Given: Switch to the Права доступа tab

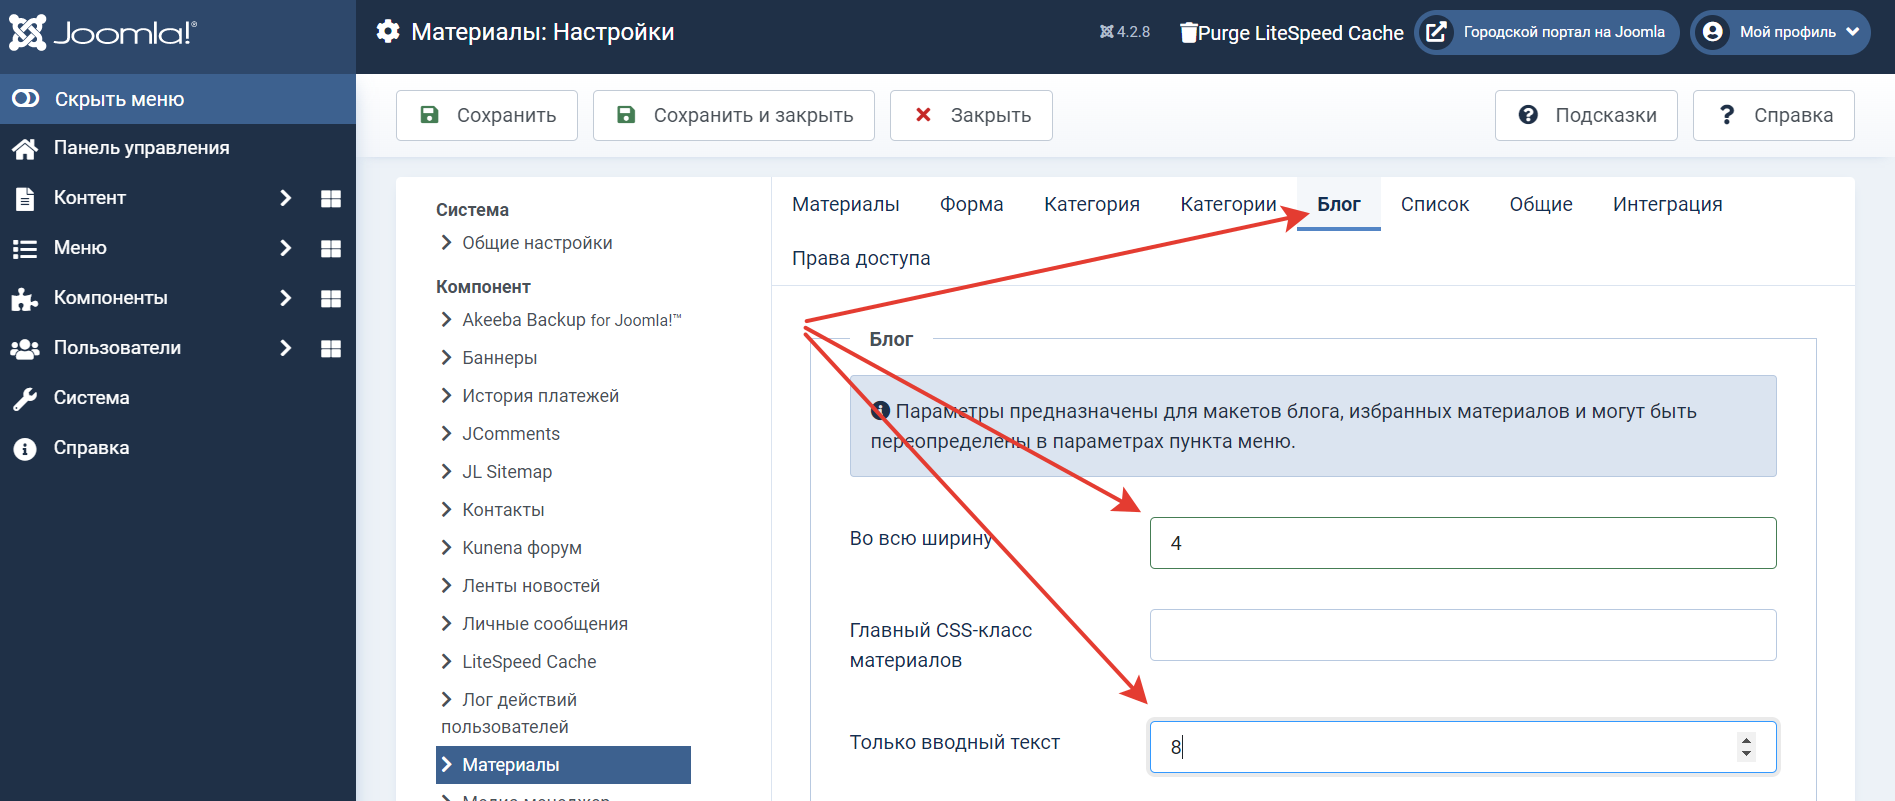Looking at the screenshot, I should coord(860,258).
